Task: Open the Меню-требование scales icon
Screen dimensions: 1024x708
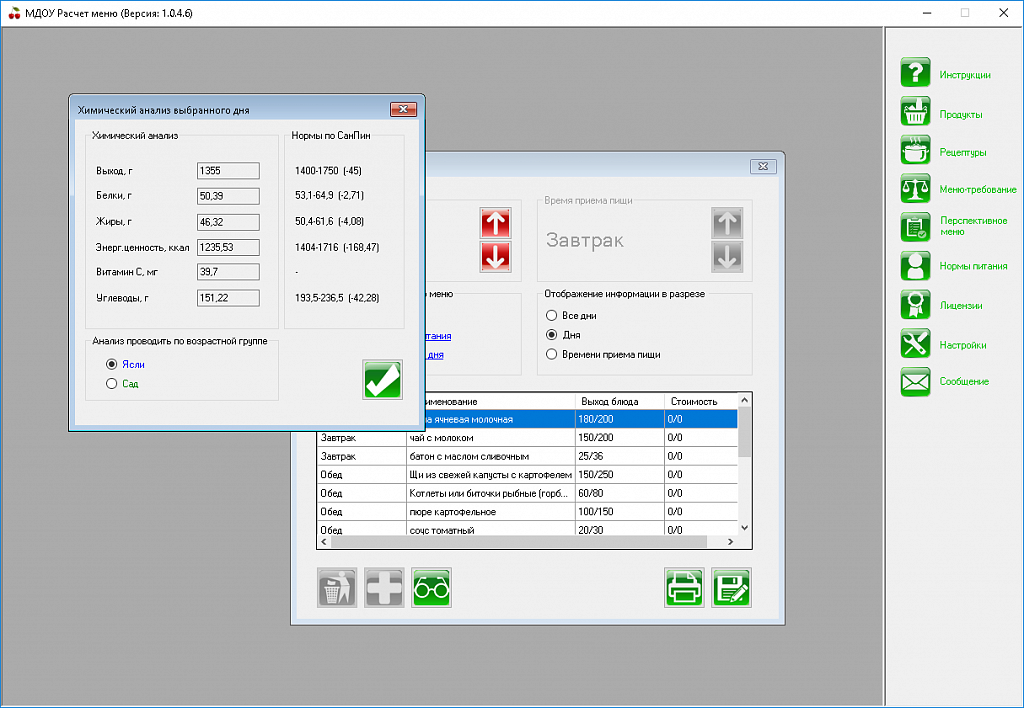Action: point(916,189)
